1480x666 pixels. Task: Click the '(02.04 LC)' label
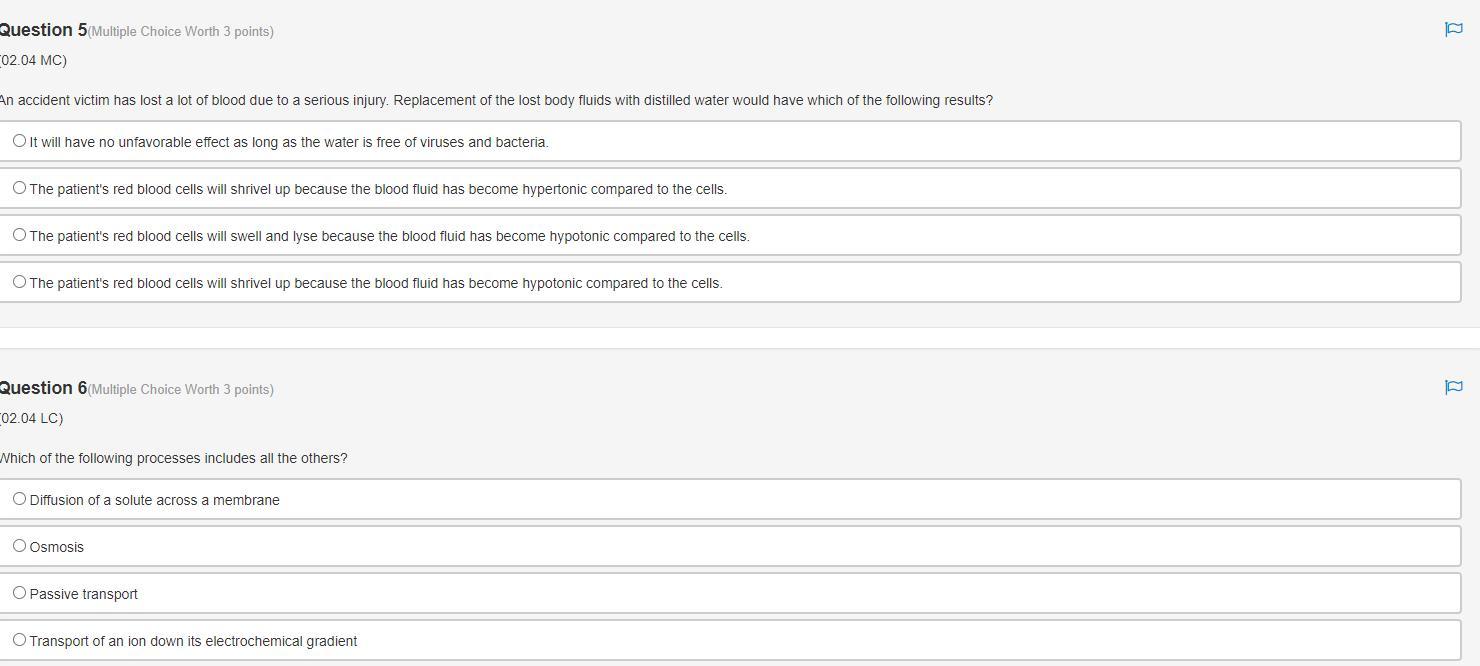click(x=32, y=418)
